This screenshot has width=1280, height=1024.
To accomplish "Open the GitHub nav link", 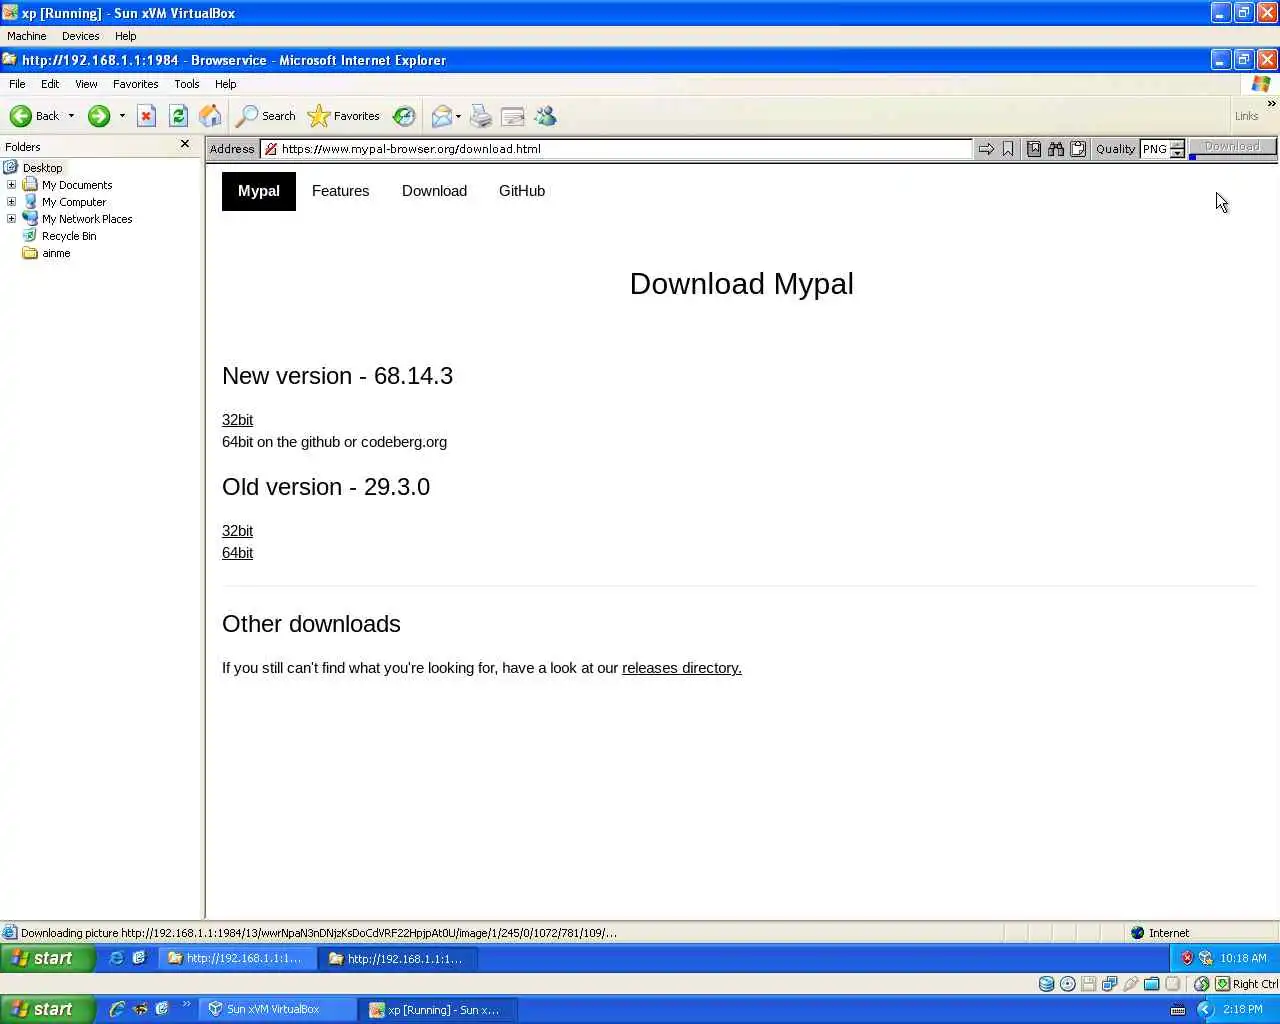I will pyautogui.click(x=522, y=191).
